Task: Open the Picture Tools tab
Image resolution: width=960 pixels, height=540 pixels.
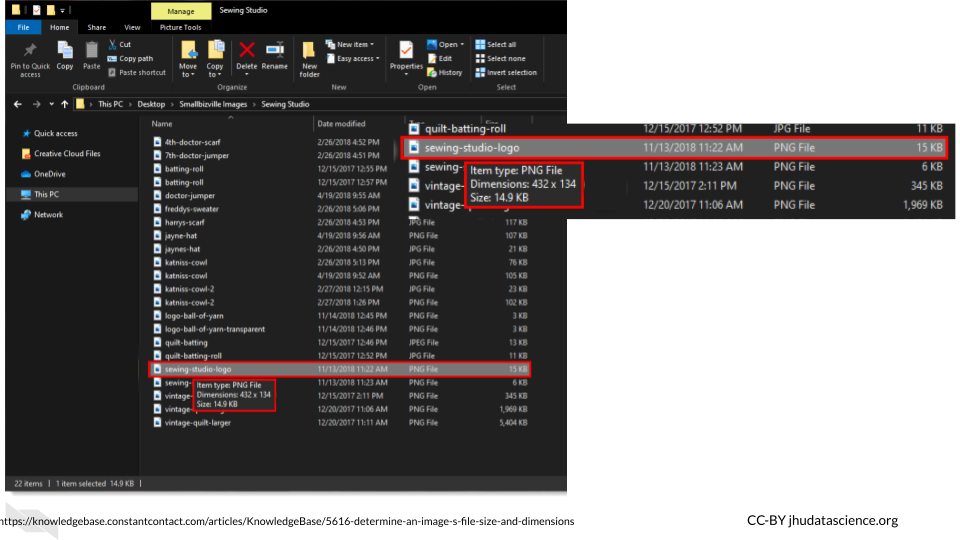Action: tap(180, 28)
